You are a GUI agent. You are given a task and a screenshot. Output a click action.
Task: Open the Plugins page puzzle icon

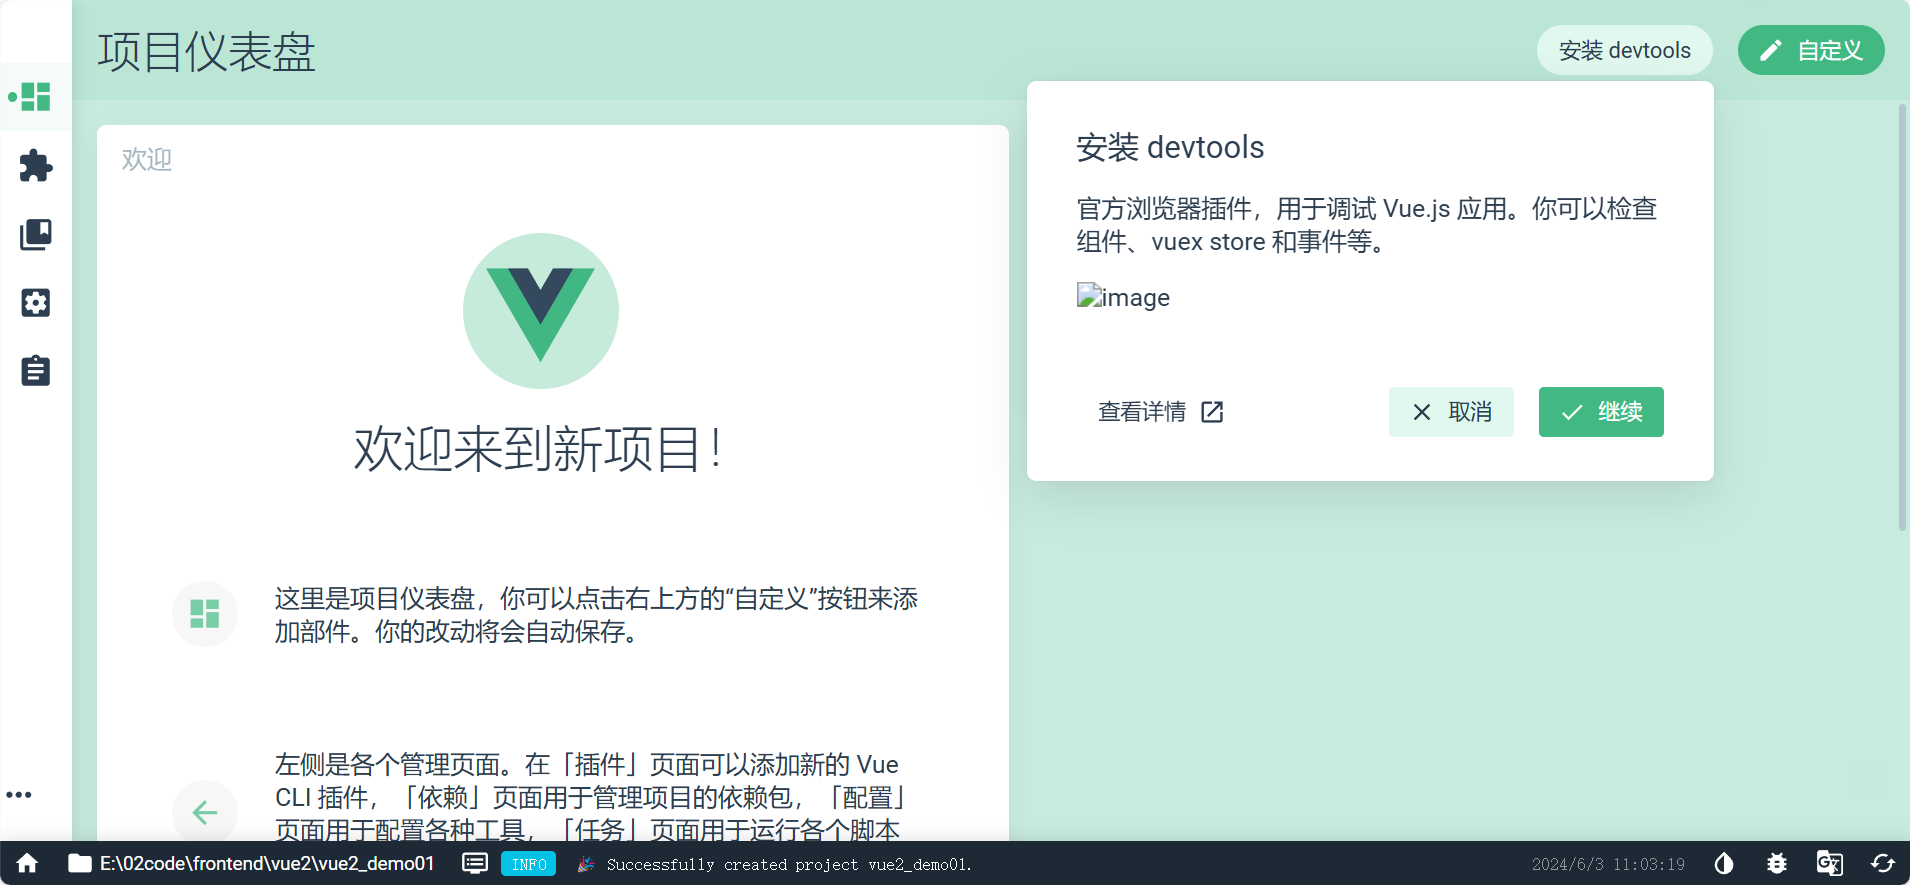click(36, 166)
